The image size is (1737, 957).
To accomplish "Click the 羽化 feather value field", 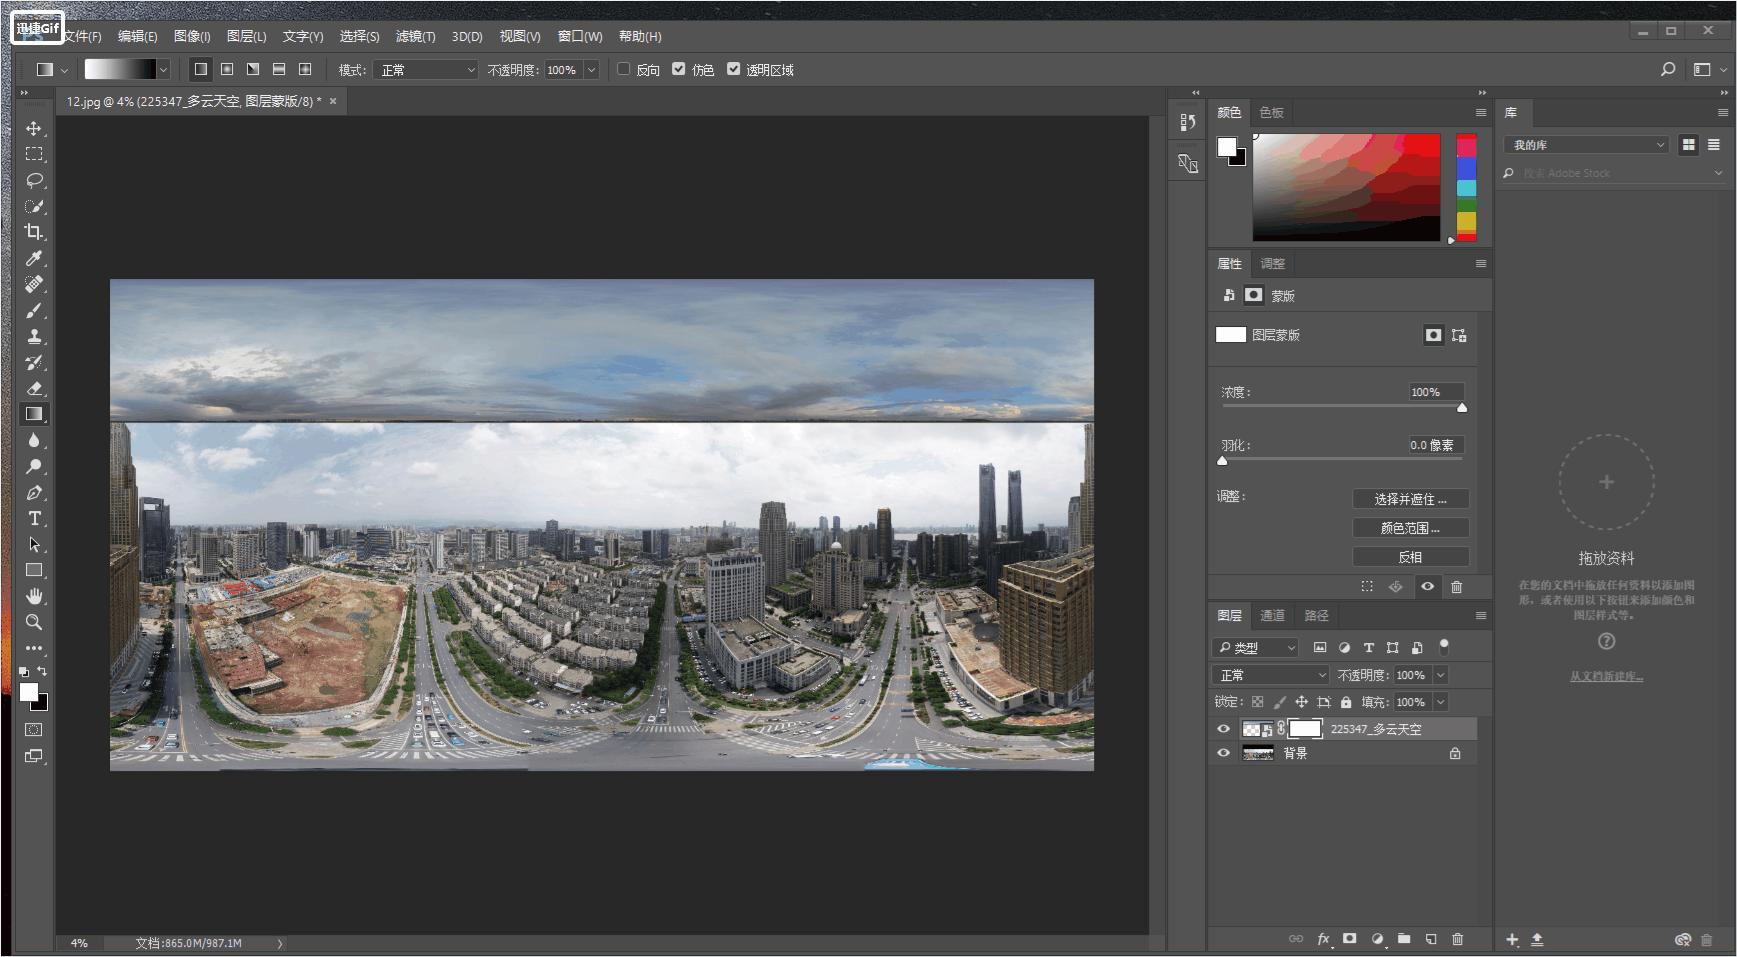I will click(x=1435, y=445).
